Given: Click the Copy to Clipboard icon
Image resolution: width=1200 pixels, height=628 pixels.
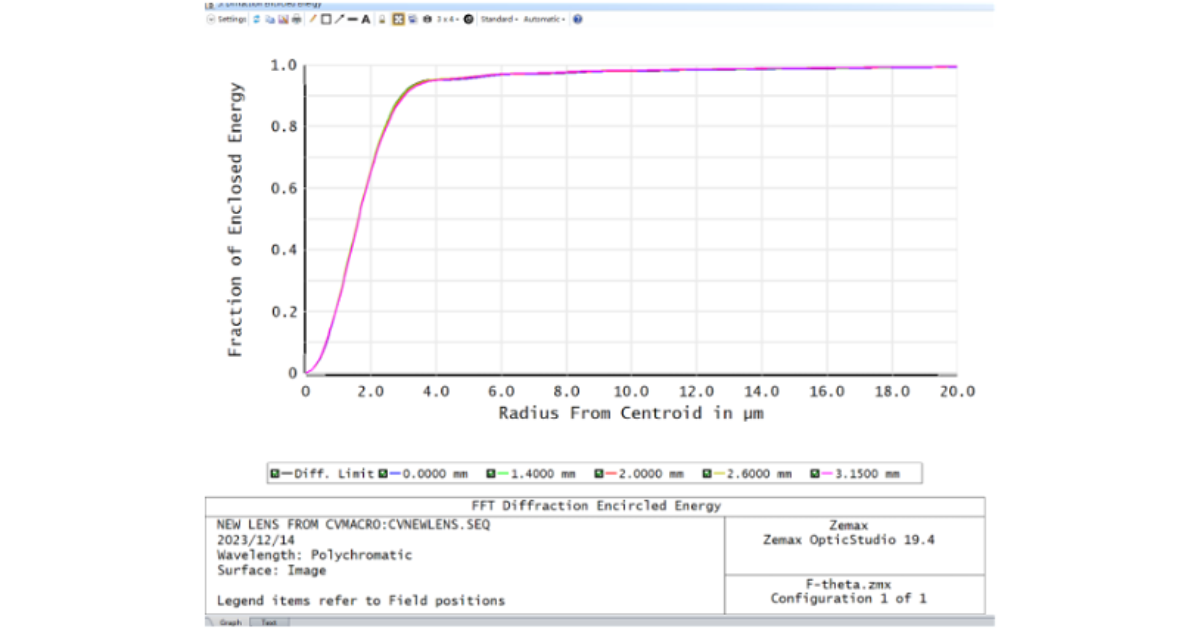Looking at the screenshot, I should (270, 17).
